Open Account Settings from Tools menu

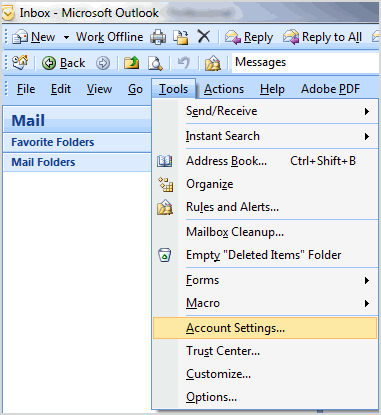point(265,328)
